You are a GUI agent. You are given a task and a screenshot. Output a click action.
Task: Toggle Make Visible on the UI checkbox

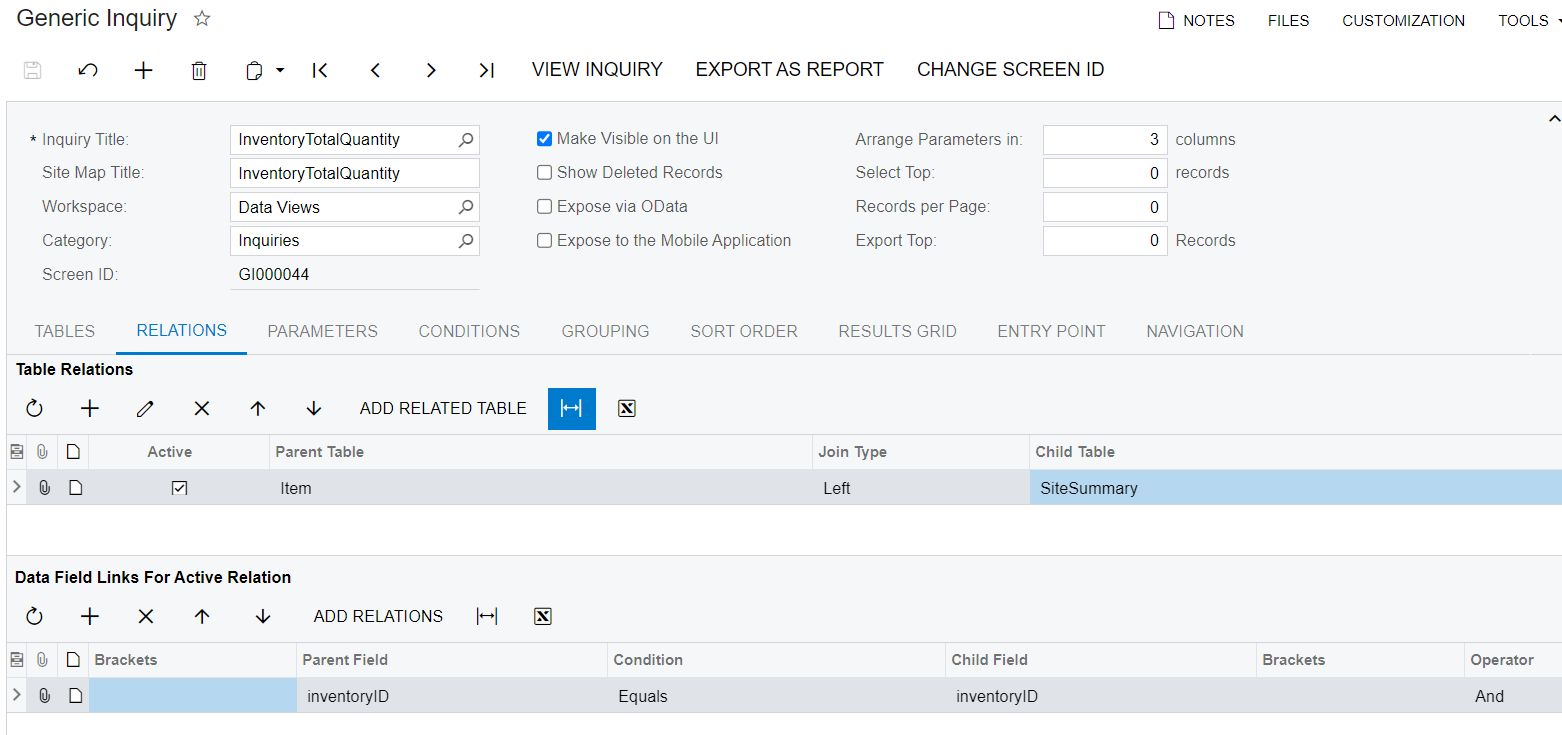pyautogui.click(x=545, y=139)
